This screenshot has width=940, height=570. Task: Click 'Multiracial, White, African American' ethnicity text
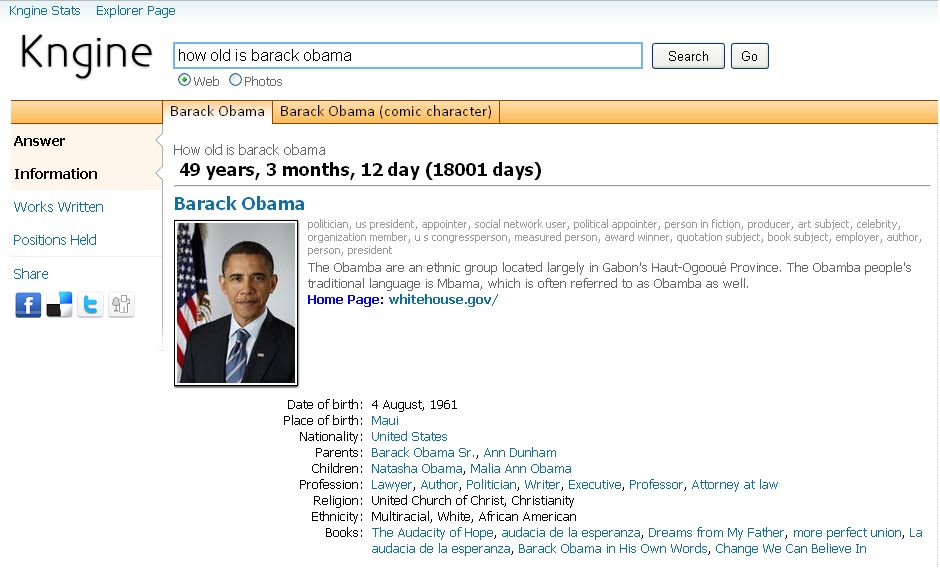[x=474, y=517]
